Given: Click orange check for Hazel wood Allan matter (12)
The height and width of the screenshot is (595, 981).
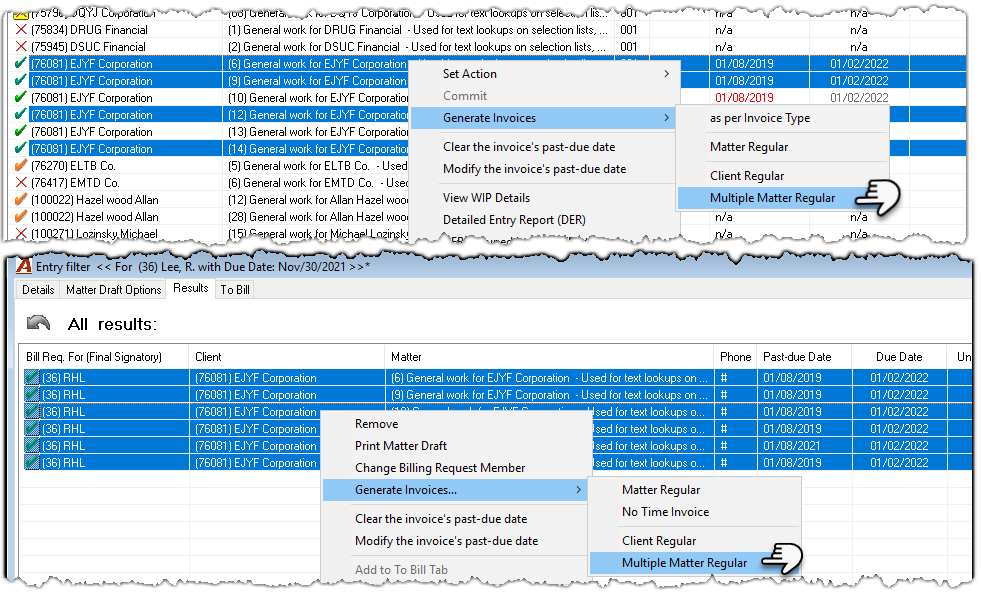Looking at the screenshot, I should tap(21, 199).
